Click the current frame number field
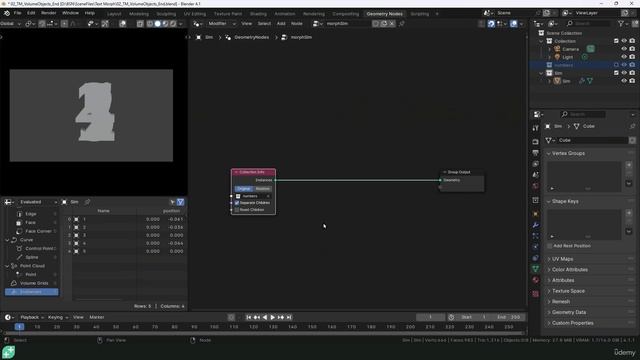Viewport: 640px width, 360px height. tap(430, 317)
